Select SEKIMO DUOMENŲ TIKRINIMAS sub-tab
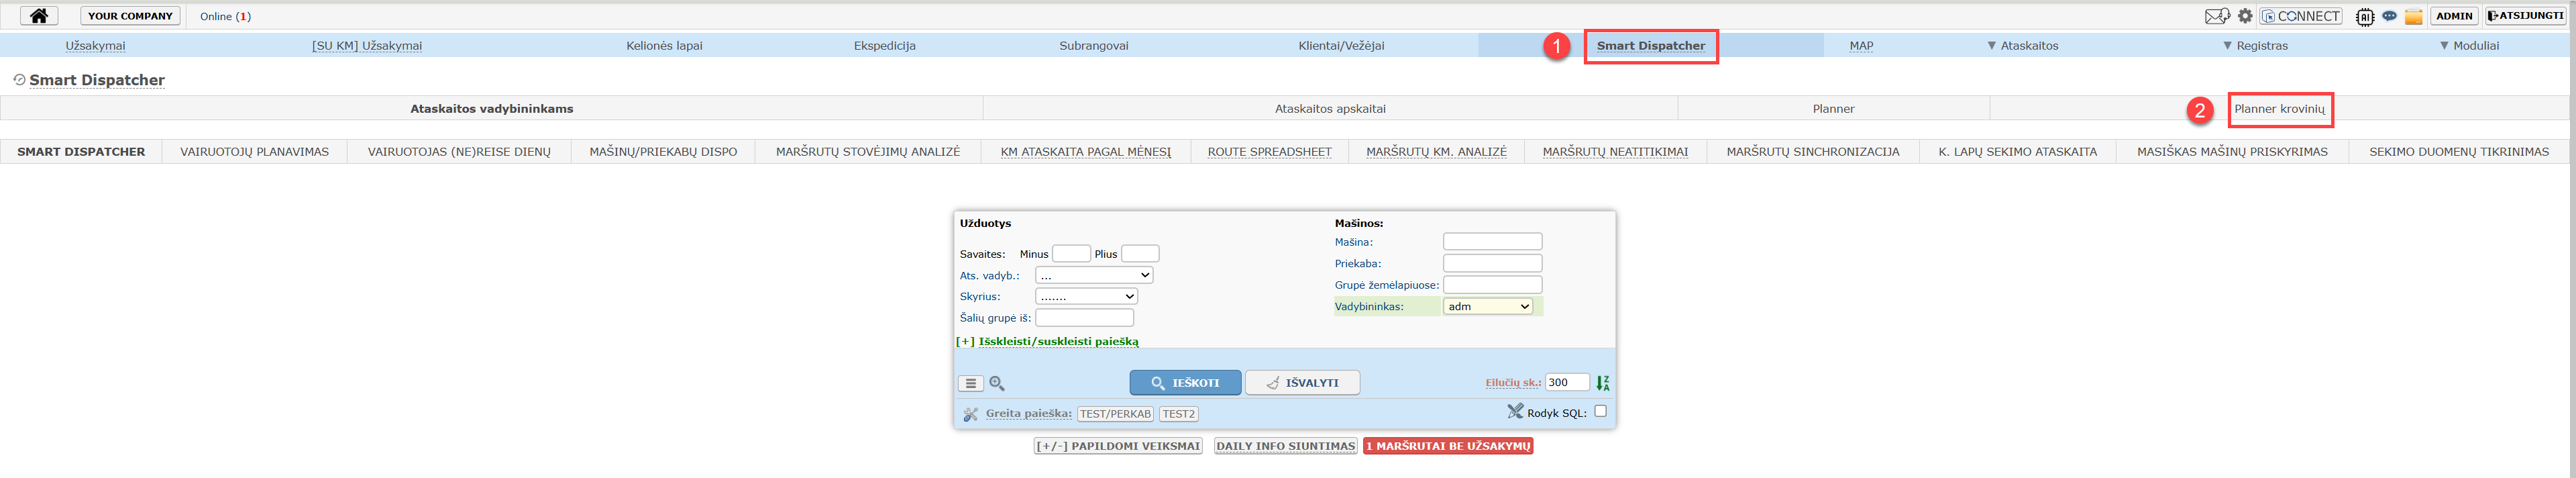2576x478 pixels. pos(2458,152)
